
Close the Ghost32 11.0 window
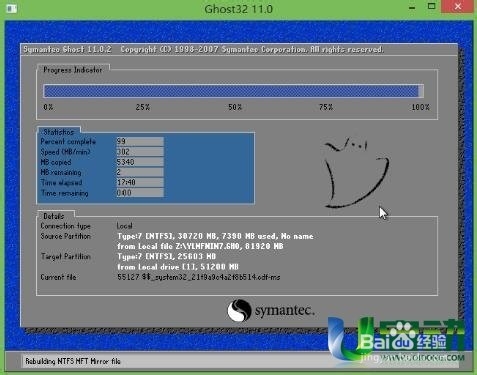pos(458,6)
